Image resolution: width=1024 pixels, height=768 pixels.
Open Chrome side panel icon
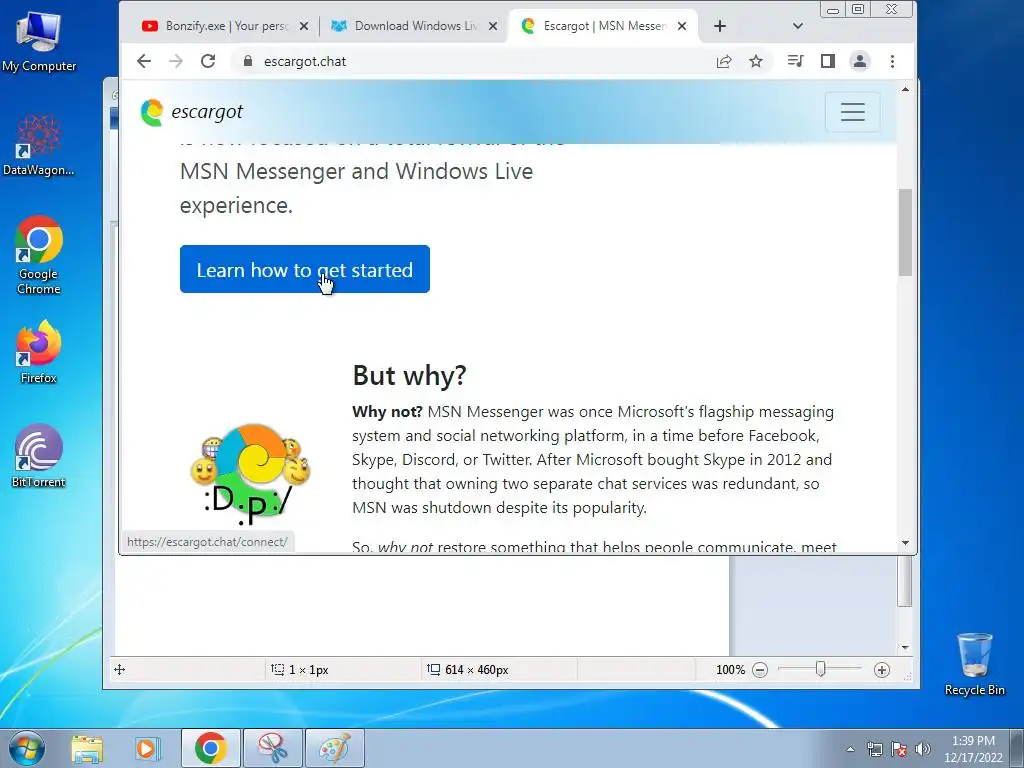point(827,61)
